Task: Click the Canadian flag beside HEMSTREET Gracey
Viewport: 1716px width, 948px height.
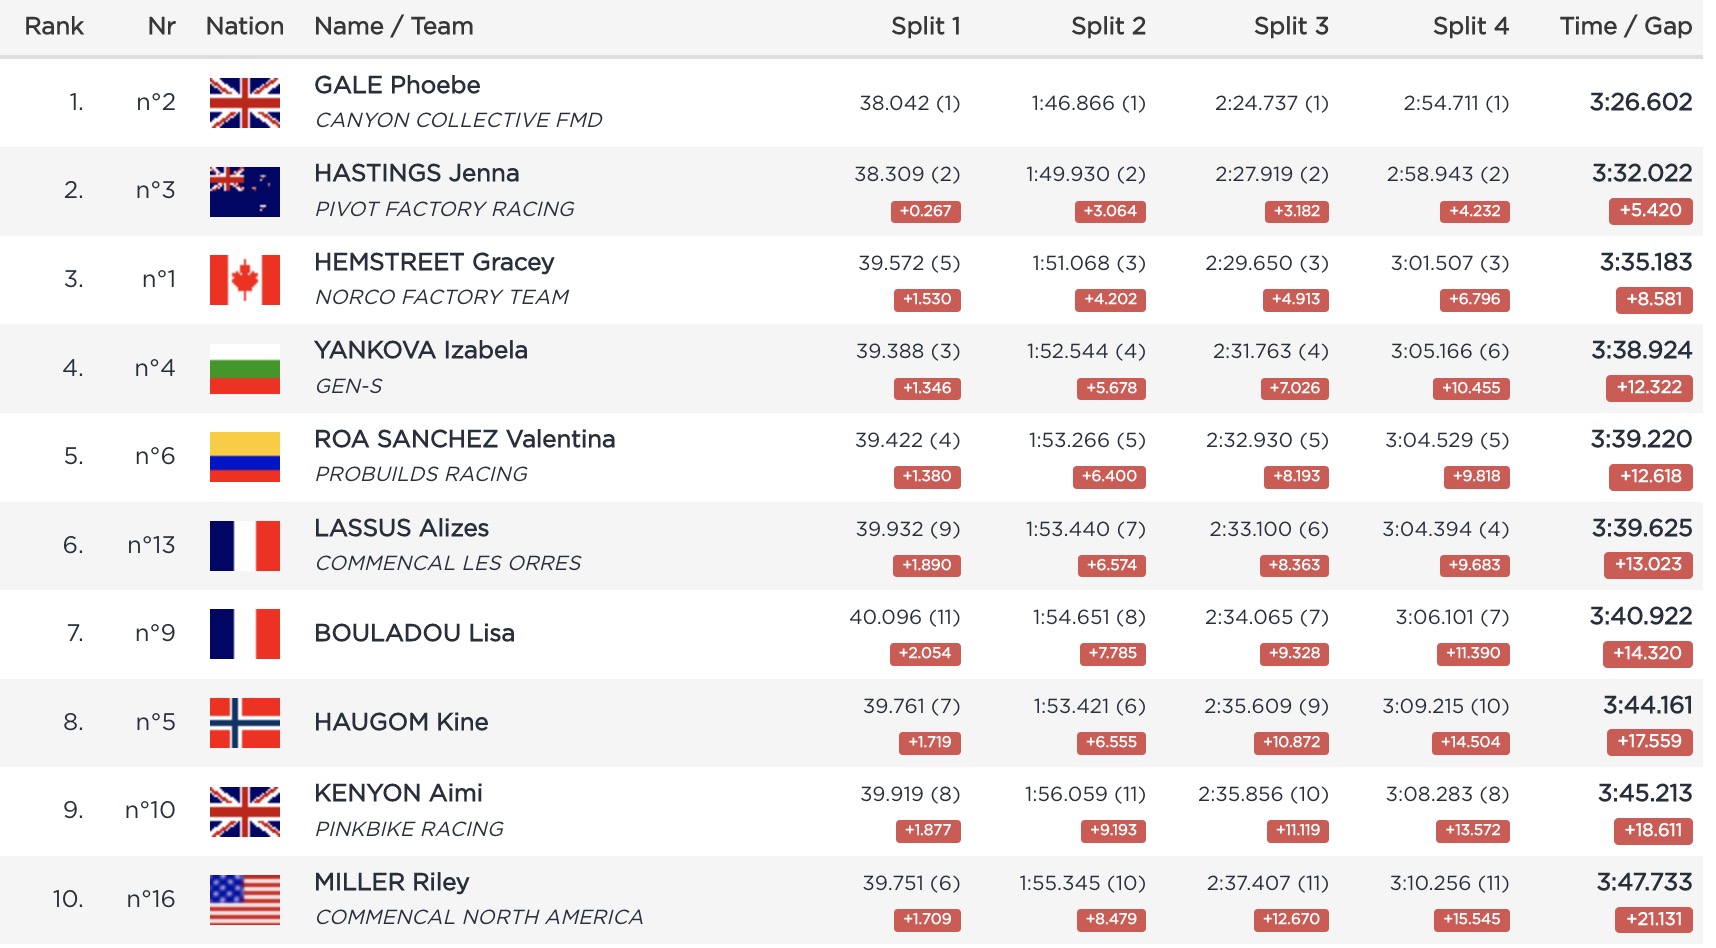Action: [244, 279]
